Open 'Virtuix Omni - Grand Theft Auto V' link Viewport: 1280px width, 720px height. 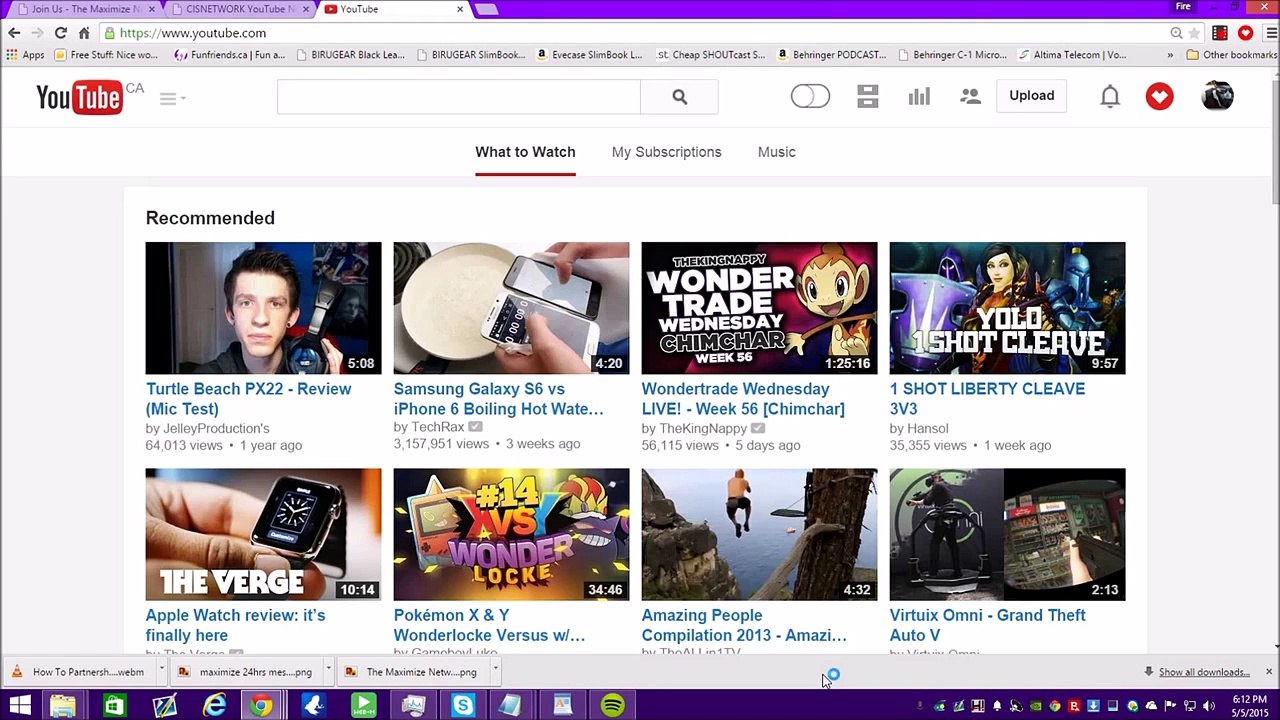(x=987, y=625)
